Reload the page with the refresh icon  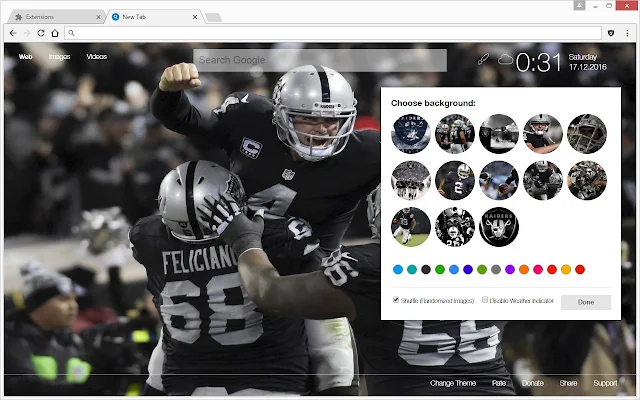pyautogui.click(x=41, y=33)
